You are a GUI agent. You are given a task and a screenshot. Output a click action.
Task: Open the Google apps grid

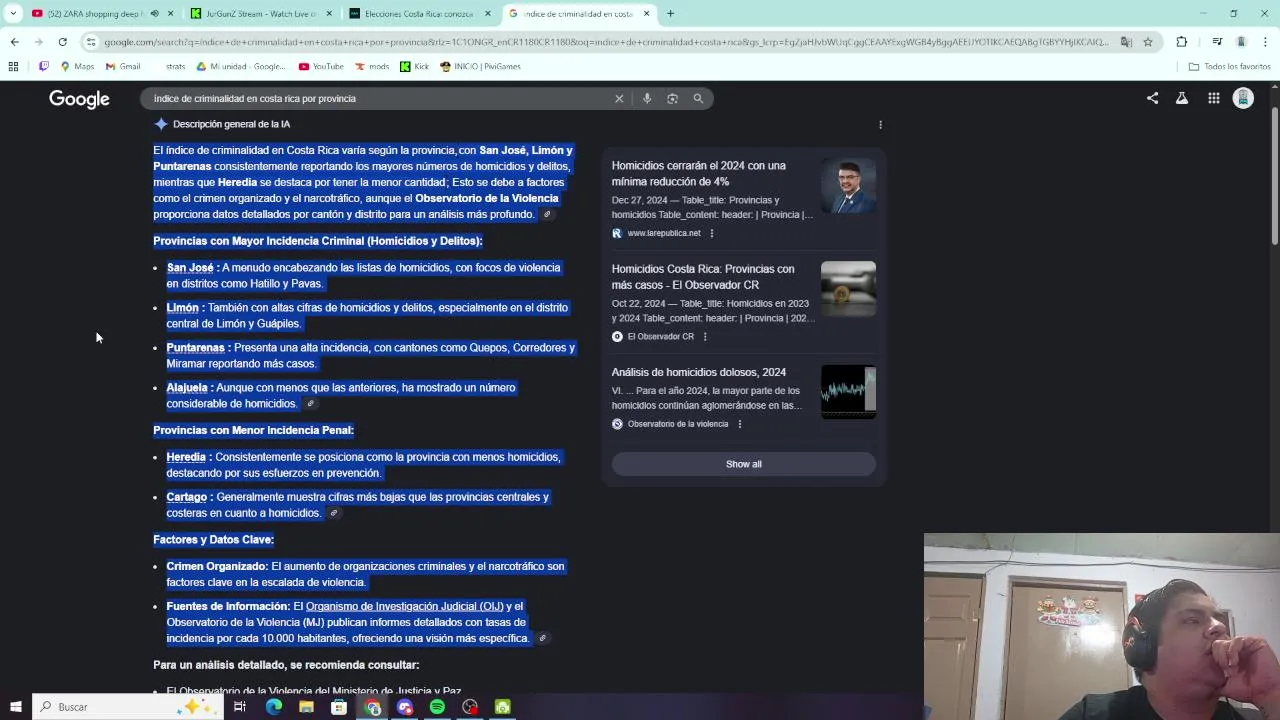point(1213,98)
